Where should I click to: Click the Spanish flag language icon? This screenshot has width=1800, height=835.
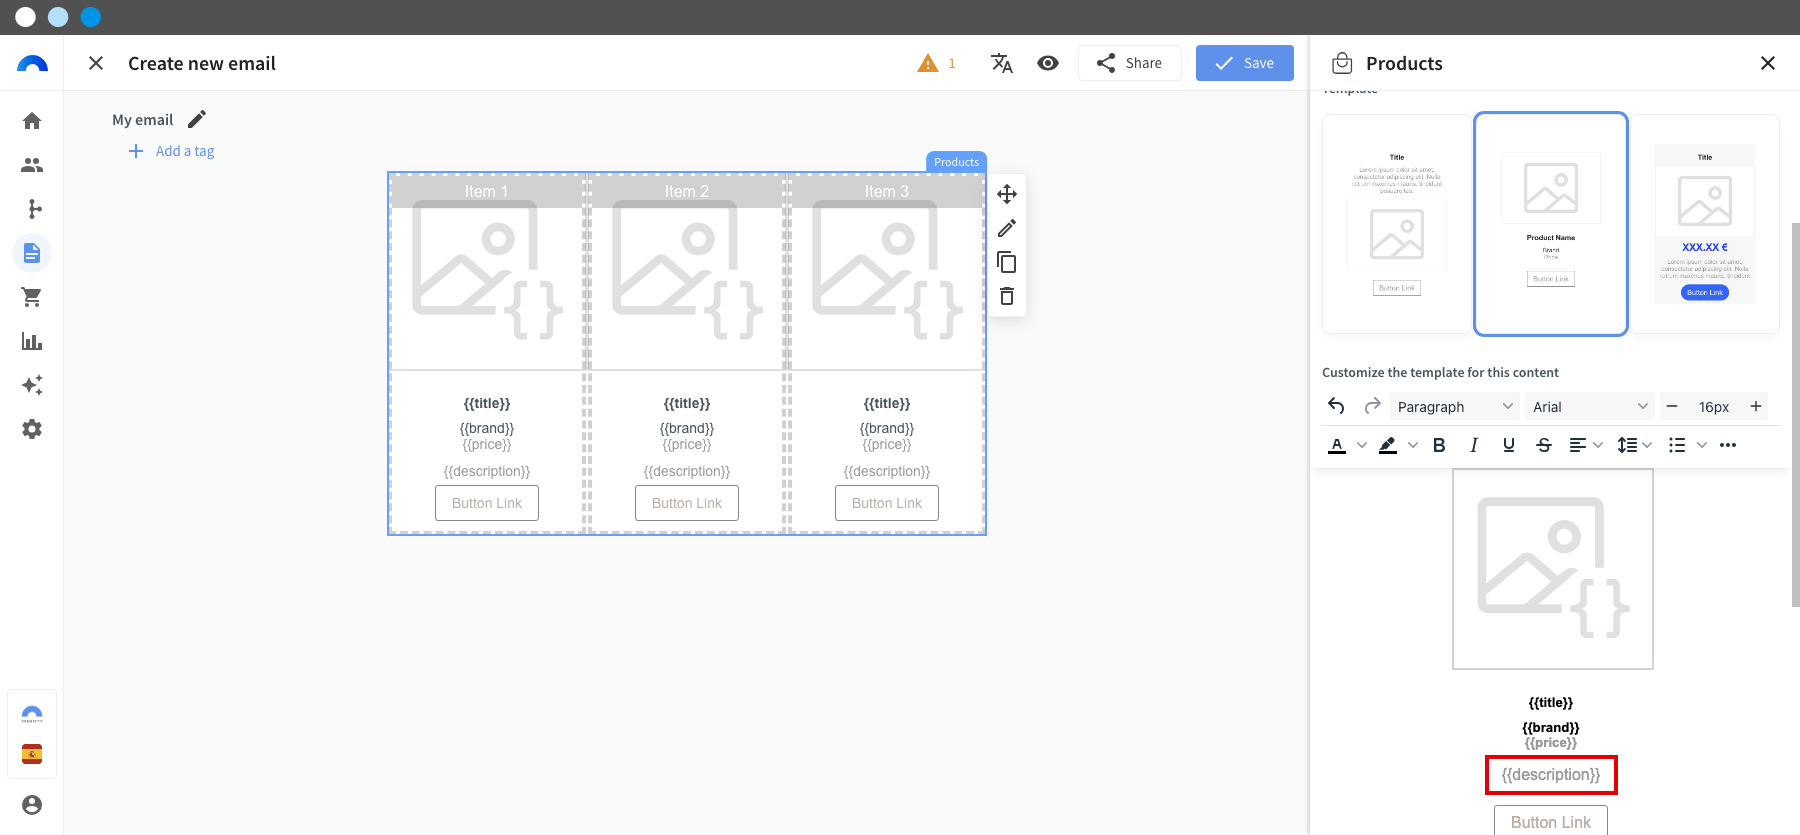click(32, 754)
